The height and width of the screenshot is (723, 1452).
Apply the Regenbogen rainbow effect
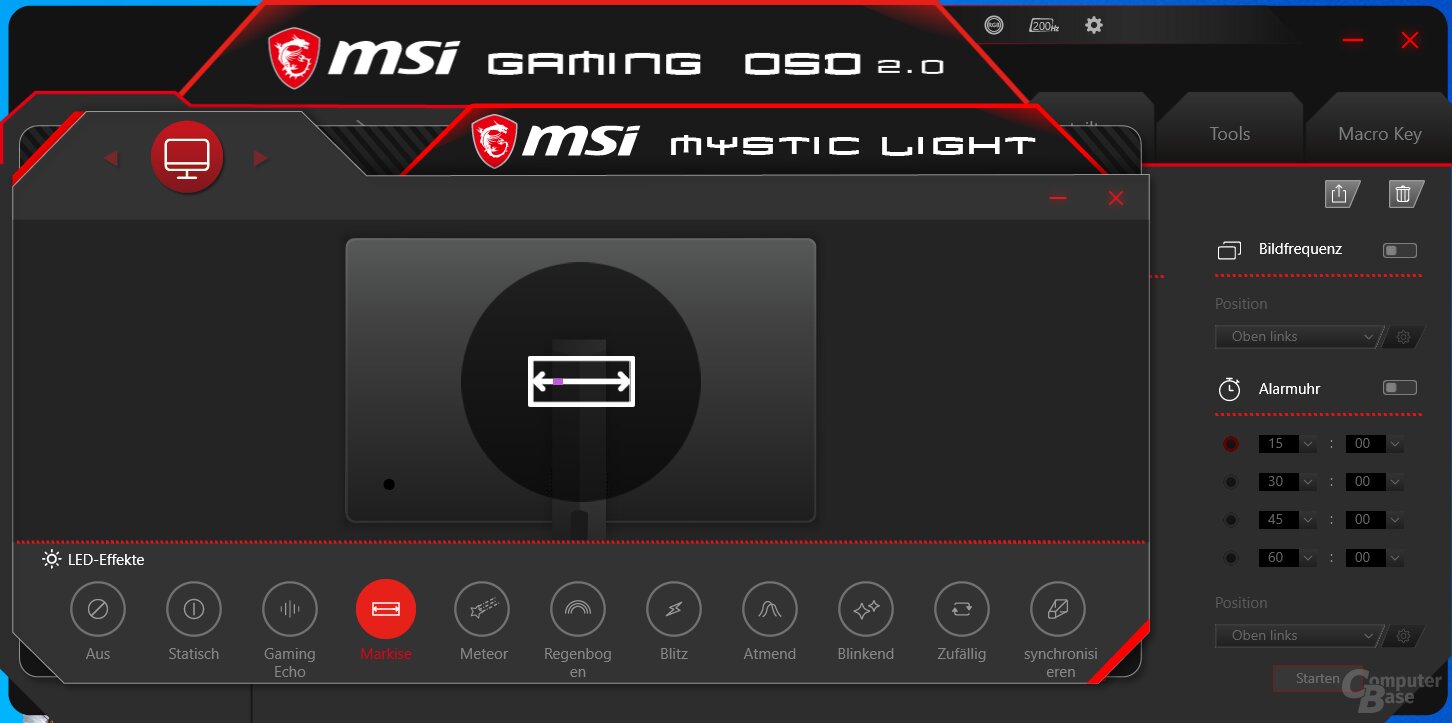point(578,609)
